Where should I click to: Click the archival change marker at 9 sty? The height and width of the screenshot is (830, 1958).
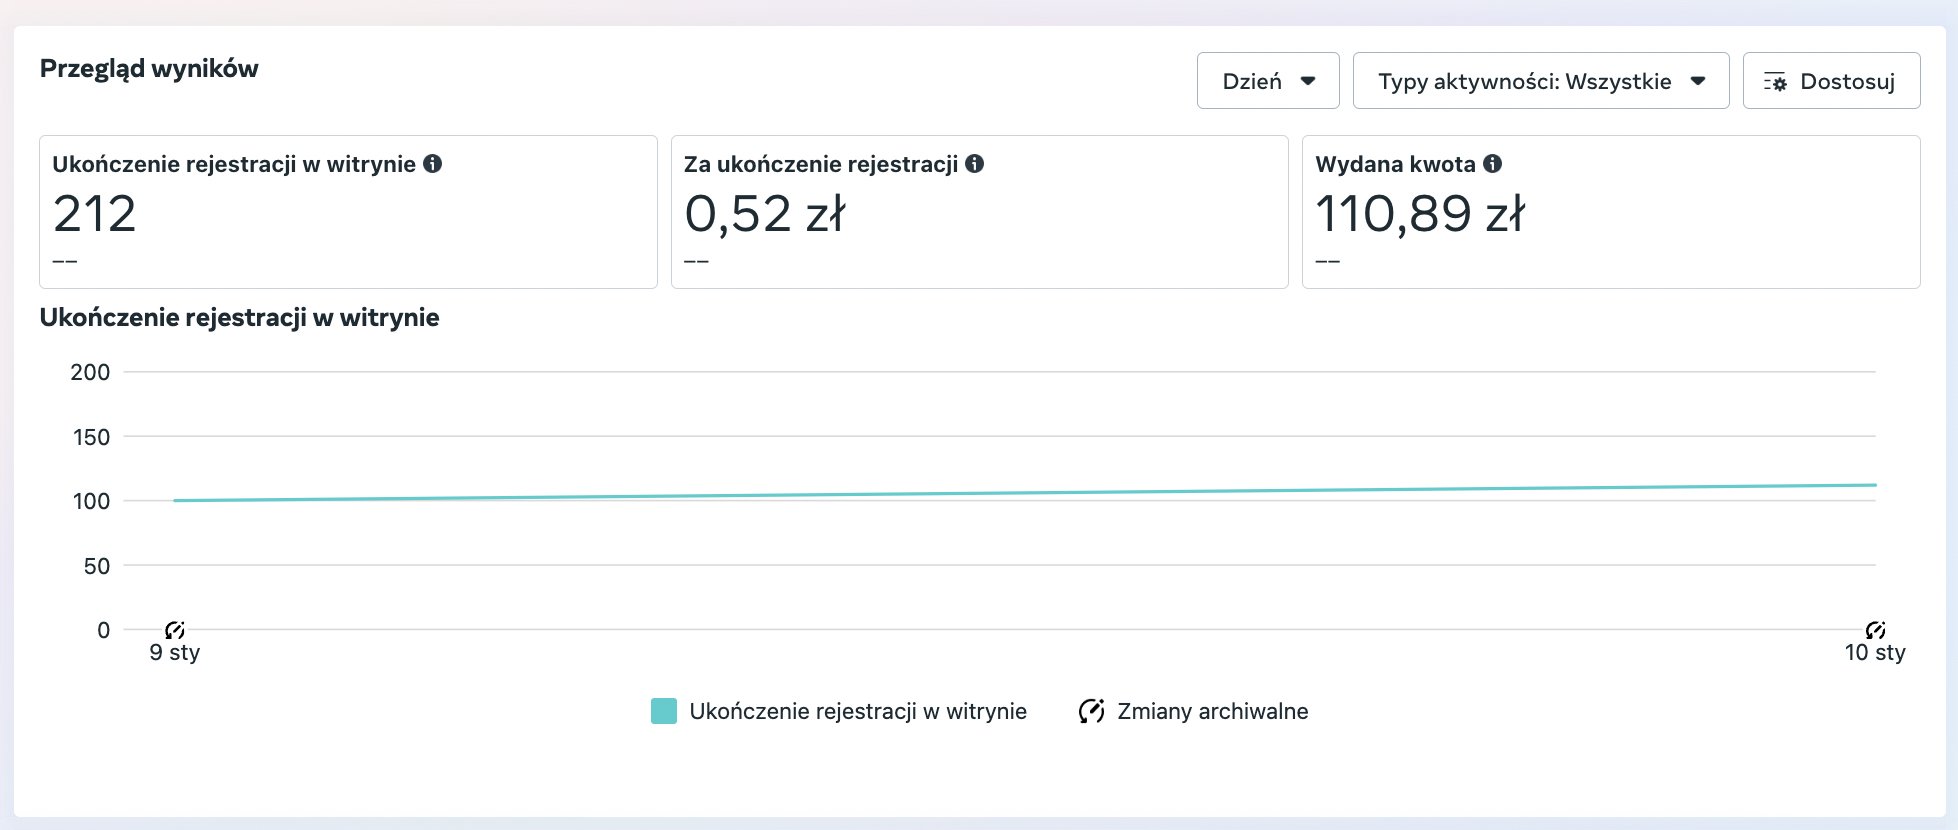(175, 630)
